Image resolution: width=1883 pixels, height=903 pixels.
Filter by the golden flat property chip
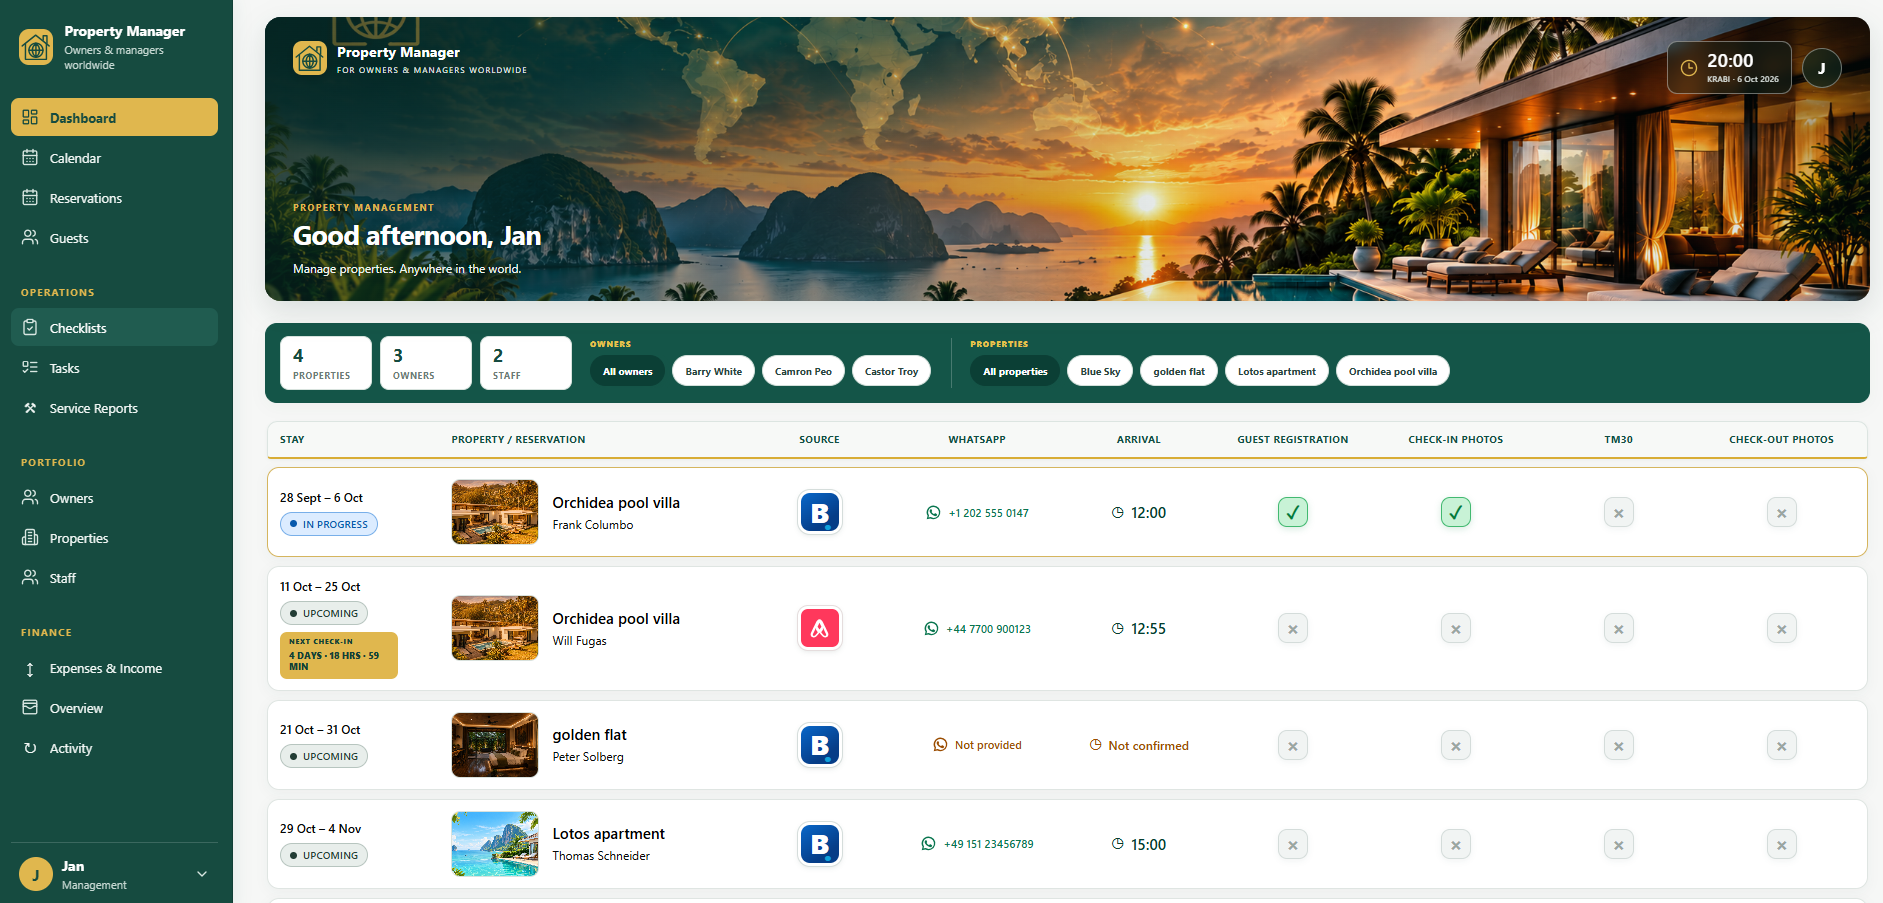[1179, 371]
